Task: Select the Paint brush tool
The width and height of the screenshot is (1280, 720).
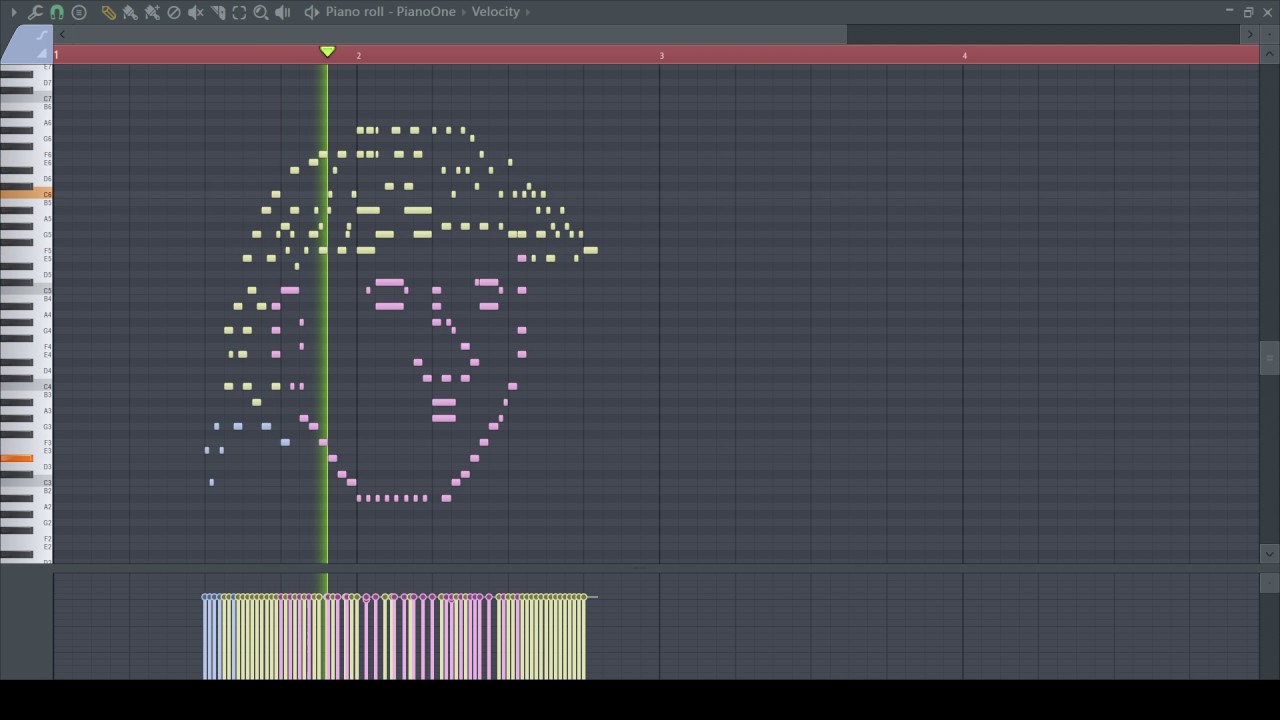Action: click(130, 12)
